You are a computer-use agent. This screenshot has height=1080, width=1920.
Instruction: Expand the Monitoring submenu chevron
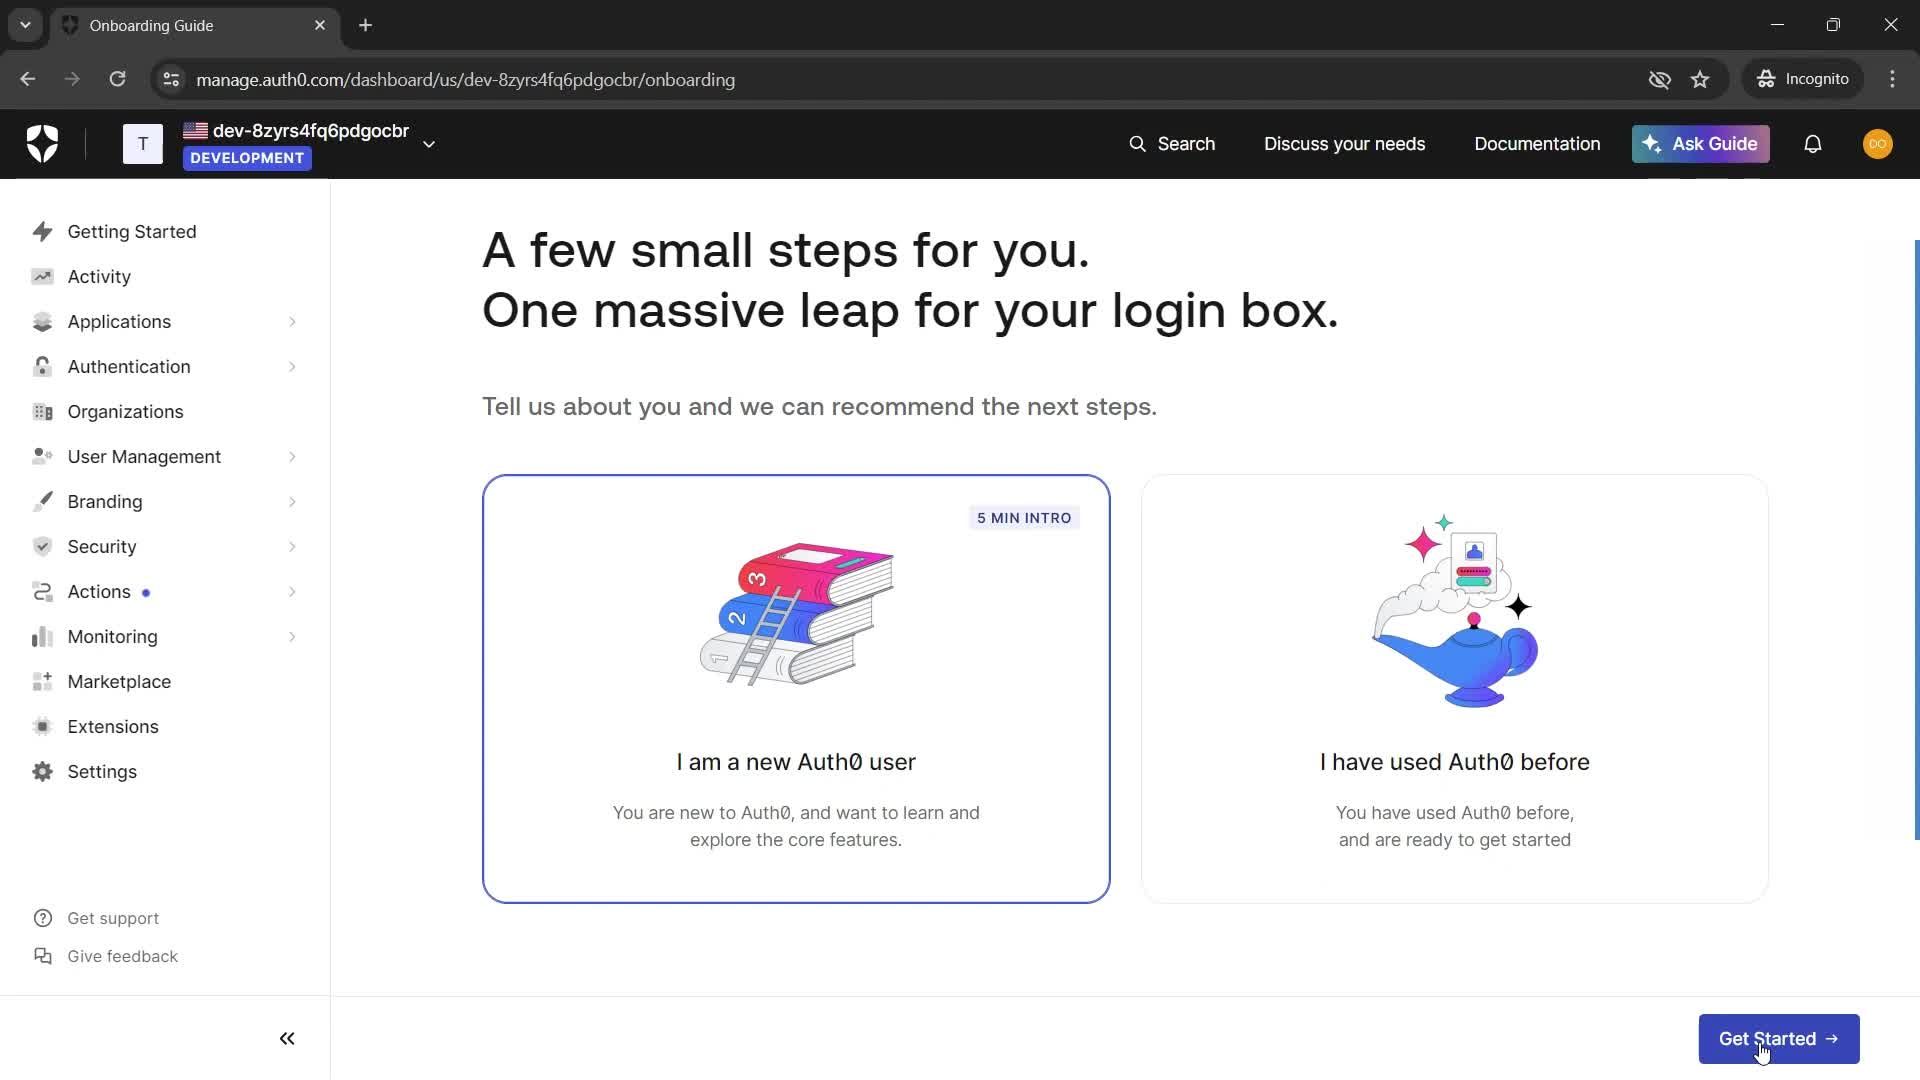292,637
